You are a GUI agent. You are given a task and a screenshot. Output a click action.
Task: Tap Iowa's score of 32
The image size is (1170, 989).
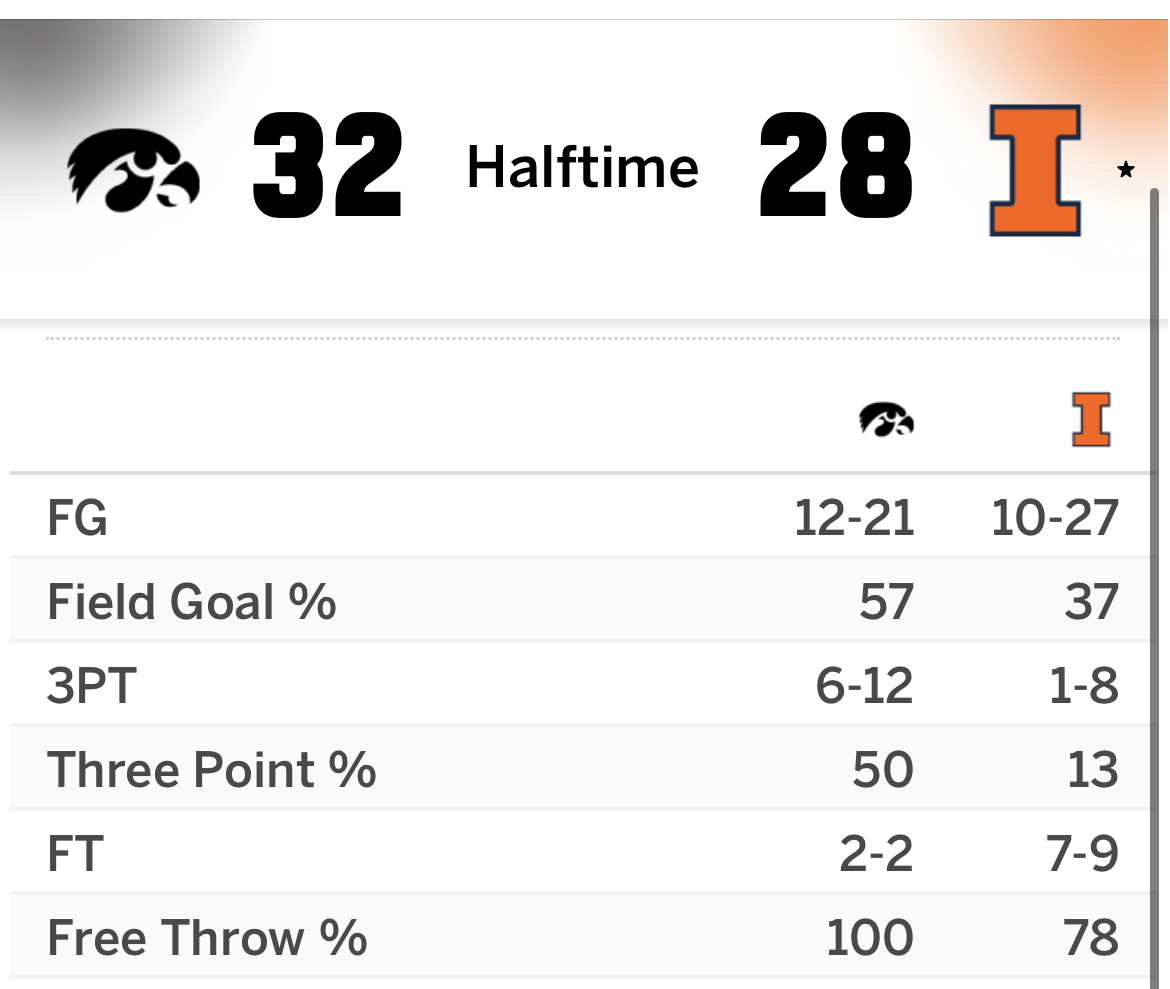pyautogui.click(x=328, y=165)
